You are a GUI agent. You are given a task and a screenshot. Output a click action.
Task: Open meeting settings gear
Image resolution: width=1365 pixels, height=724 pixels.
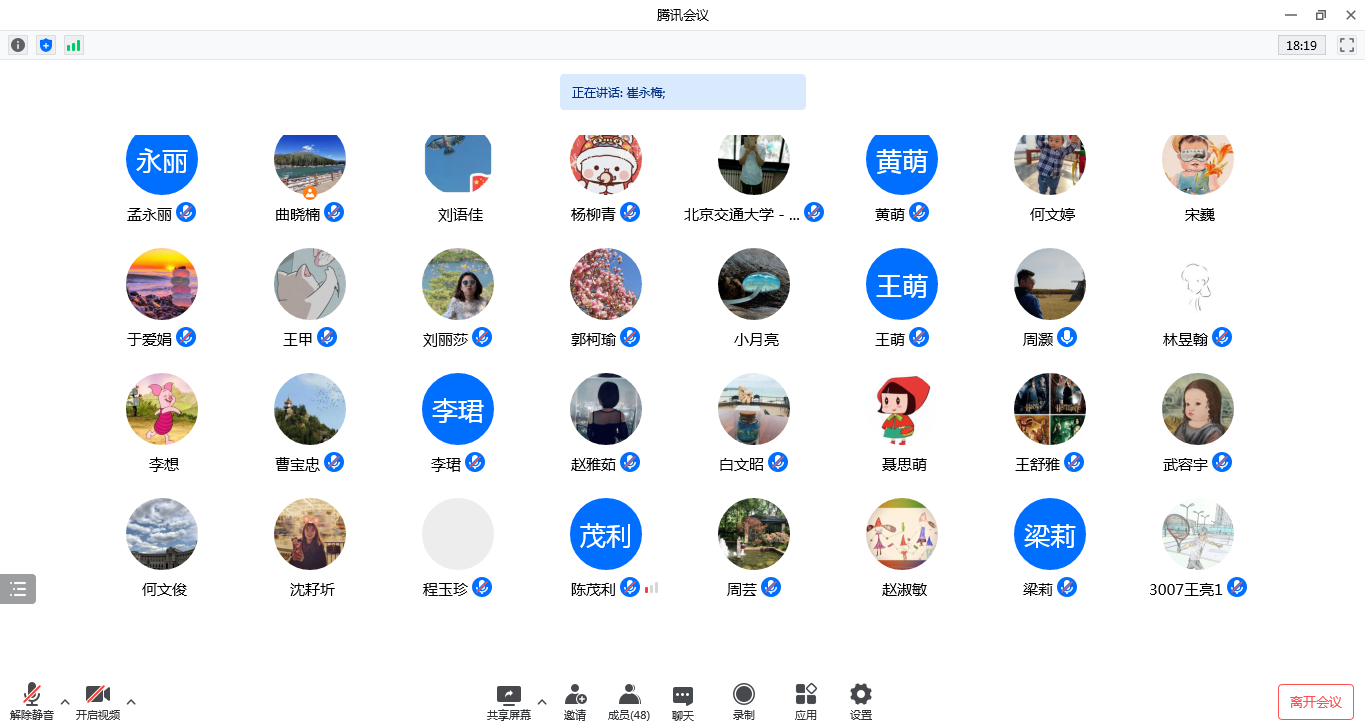pos(861,701)
